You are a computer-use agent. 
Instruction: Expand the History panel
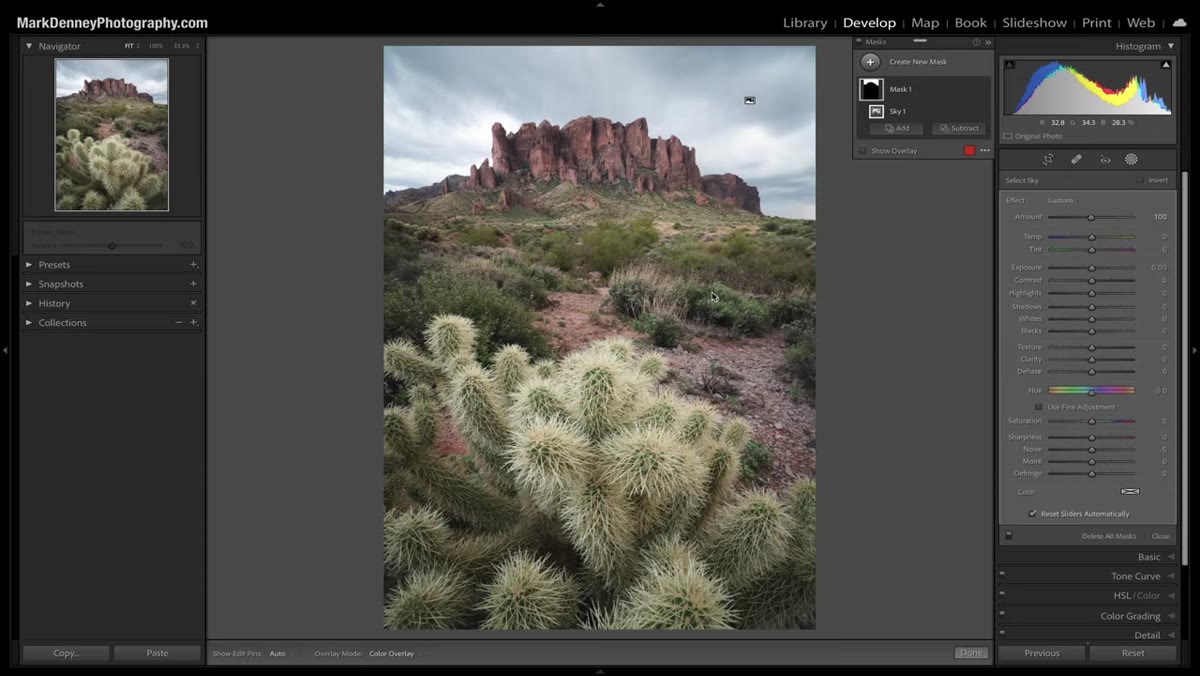(29, 303)
